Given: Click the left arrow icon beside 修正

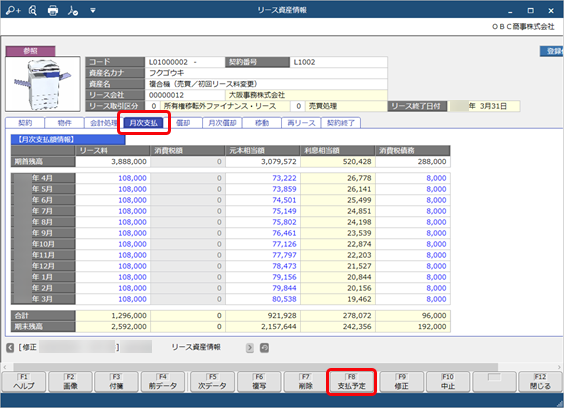Looking at the screenshot, I should click(10, 348).
